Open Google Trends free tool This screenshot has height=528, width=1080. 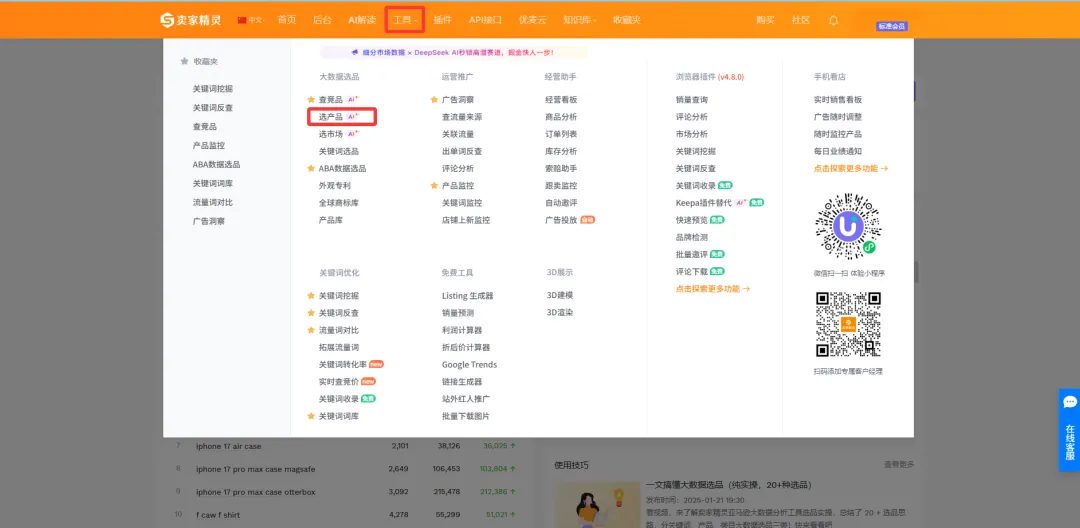(x=470, y=365)
